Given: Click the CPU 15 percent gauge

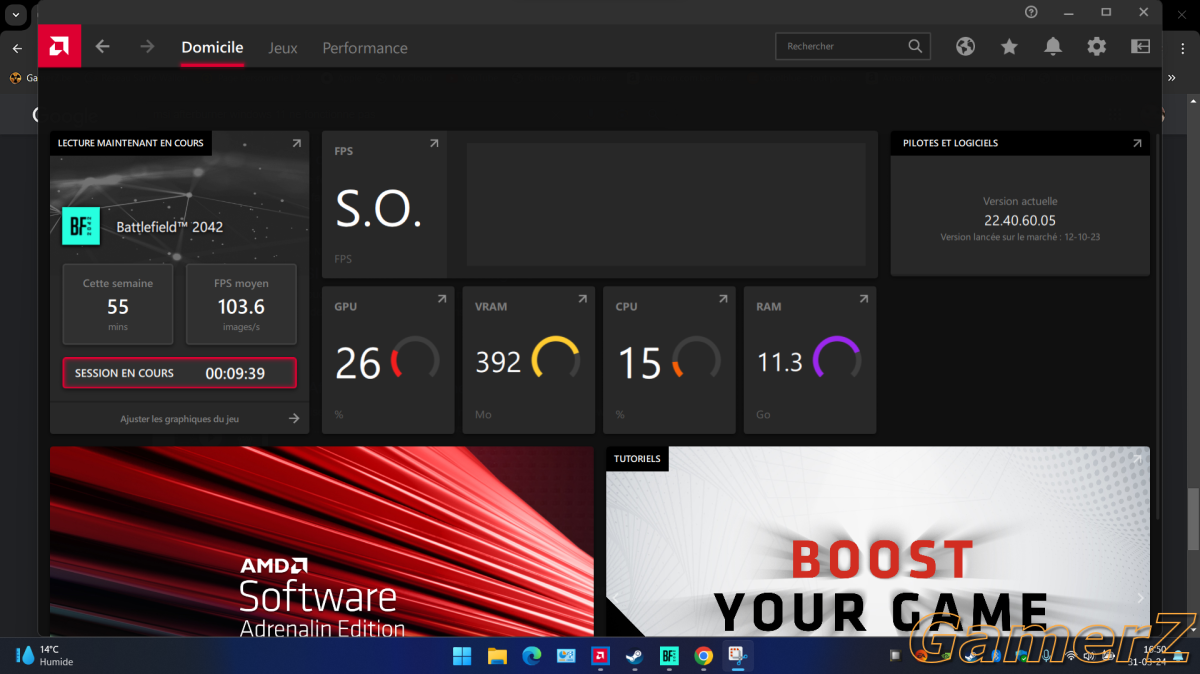Looking at the screenshot, I should [697, 360].
